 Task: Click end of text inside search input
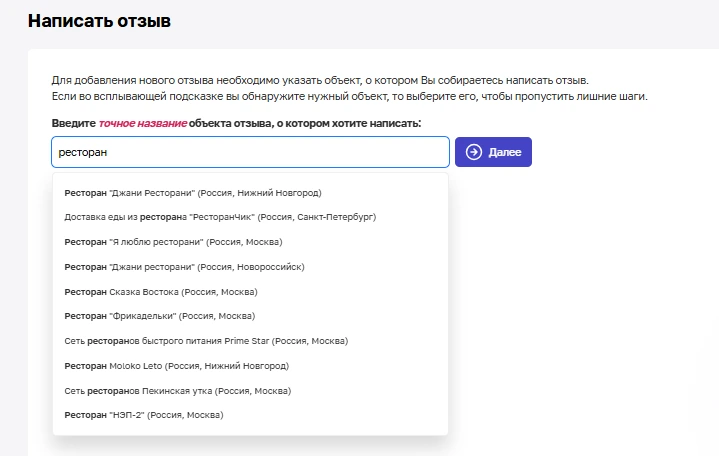point(108,152)
